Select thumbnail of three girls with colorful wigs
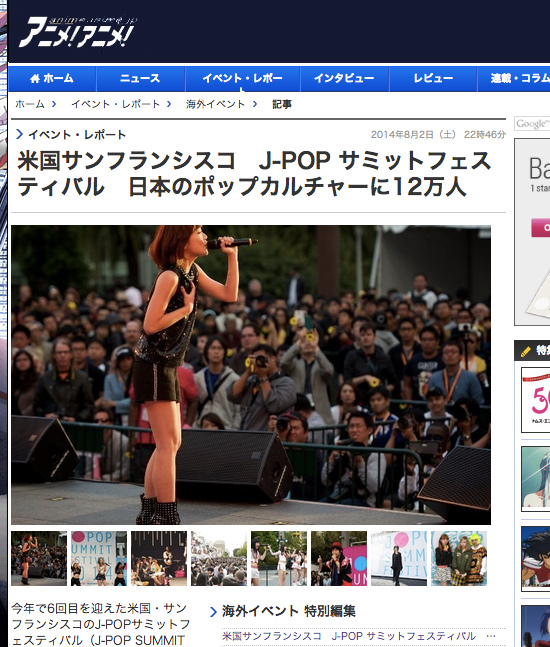Image resolution: width=550 pixels, height=647 pixels. [x=459, y=558]
